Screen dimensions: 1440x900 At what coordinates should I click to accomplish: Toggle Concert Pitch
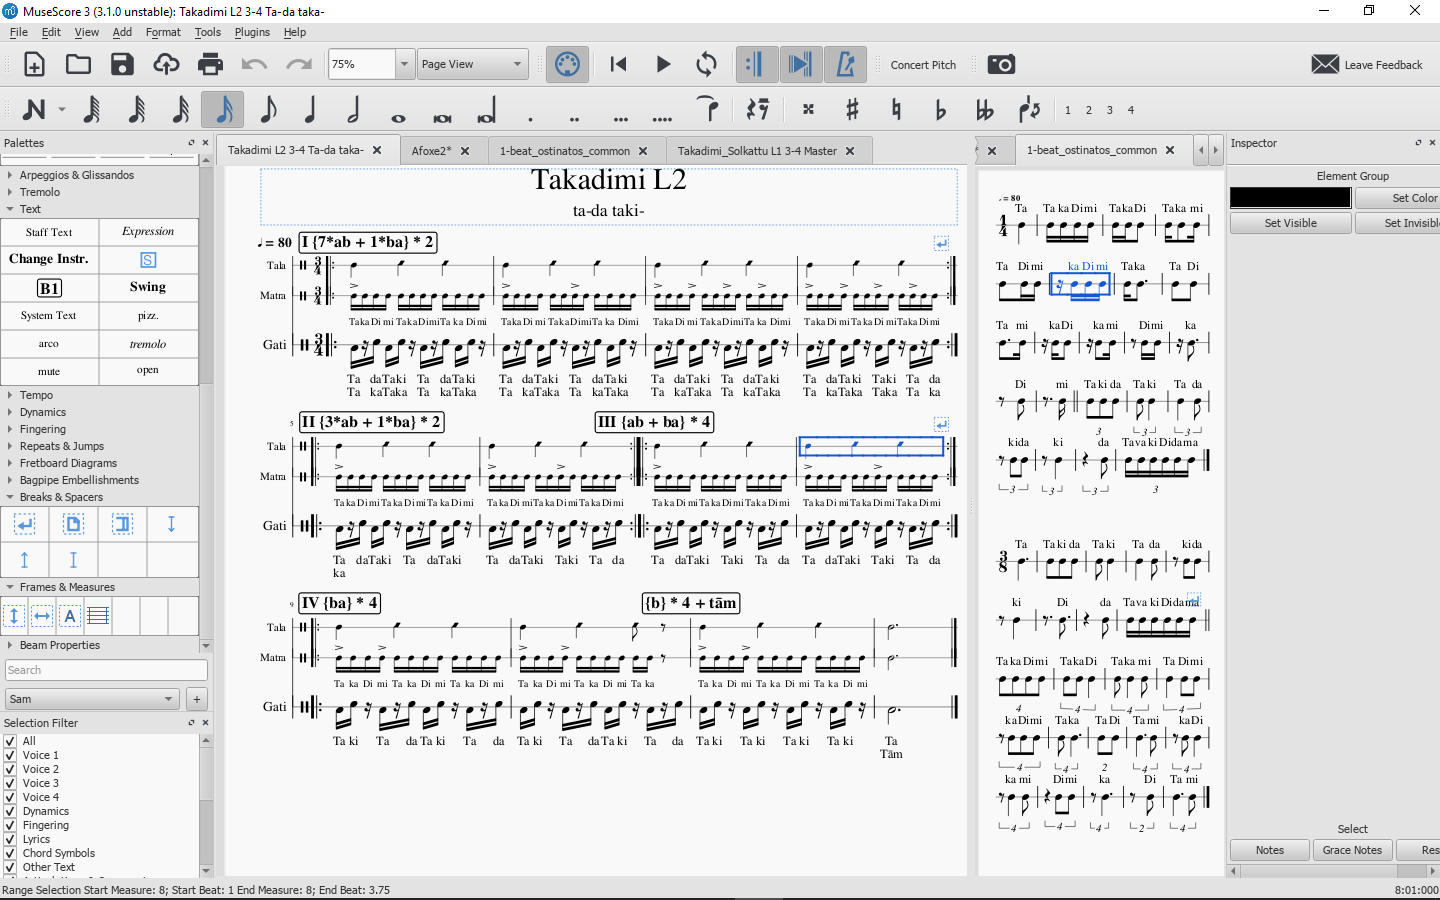923,65
